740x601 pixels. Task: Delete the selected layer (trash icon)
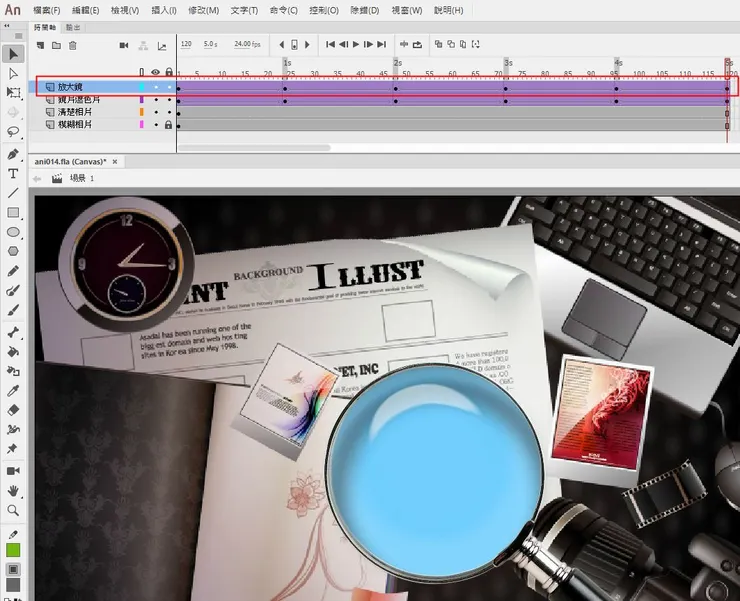click(x=72, y=45)
